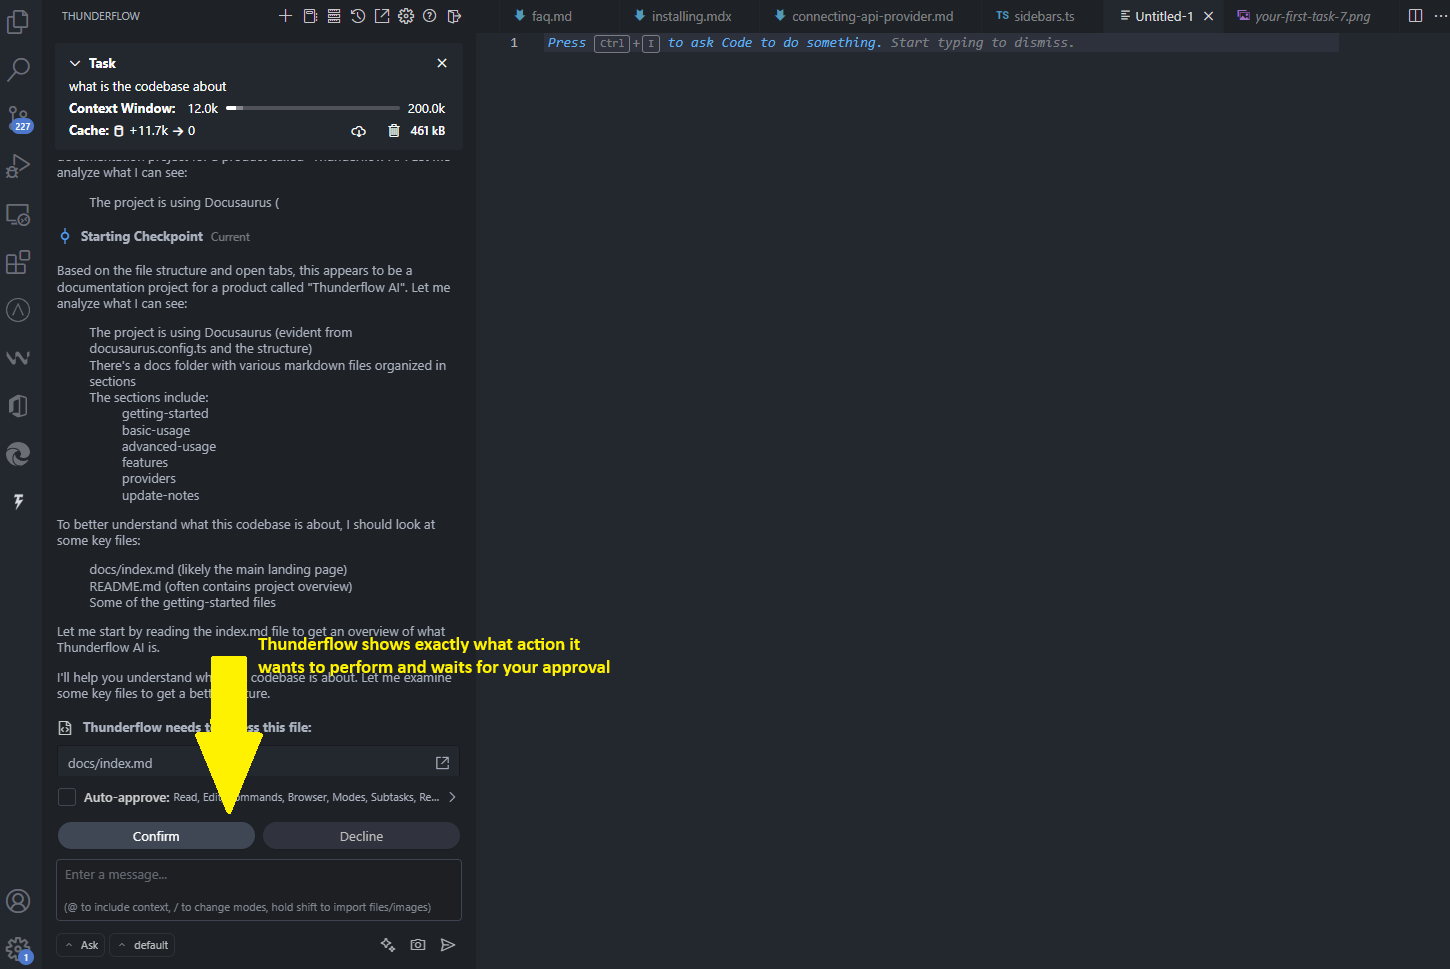The image size is (1450, 969).
Task: Open the Thunderflow help question-mark icon
Action: pyautogui.click(x=430, y=15)
